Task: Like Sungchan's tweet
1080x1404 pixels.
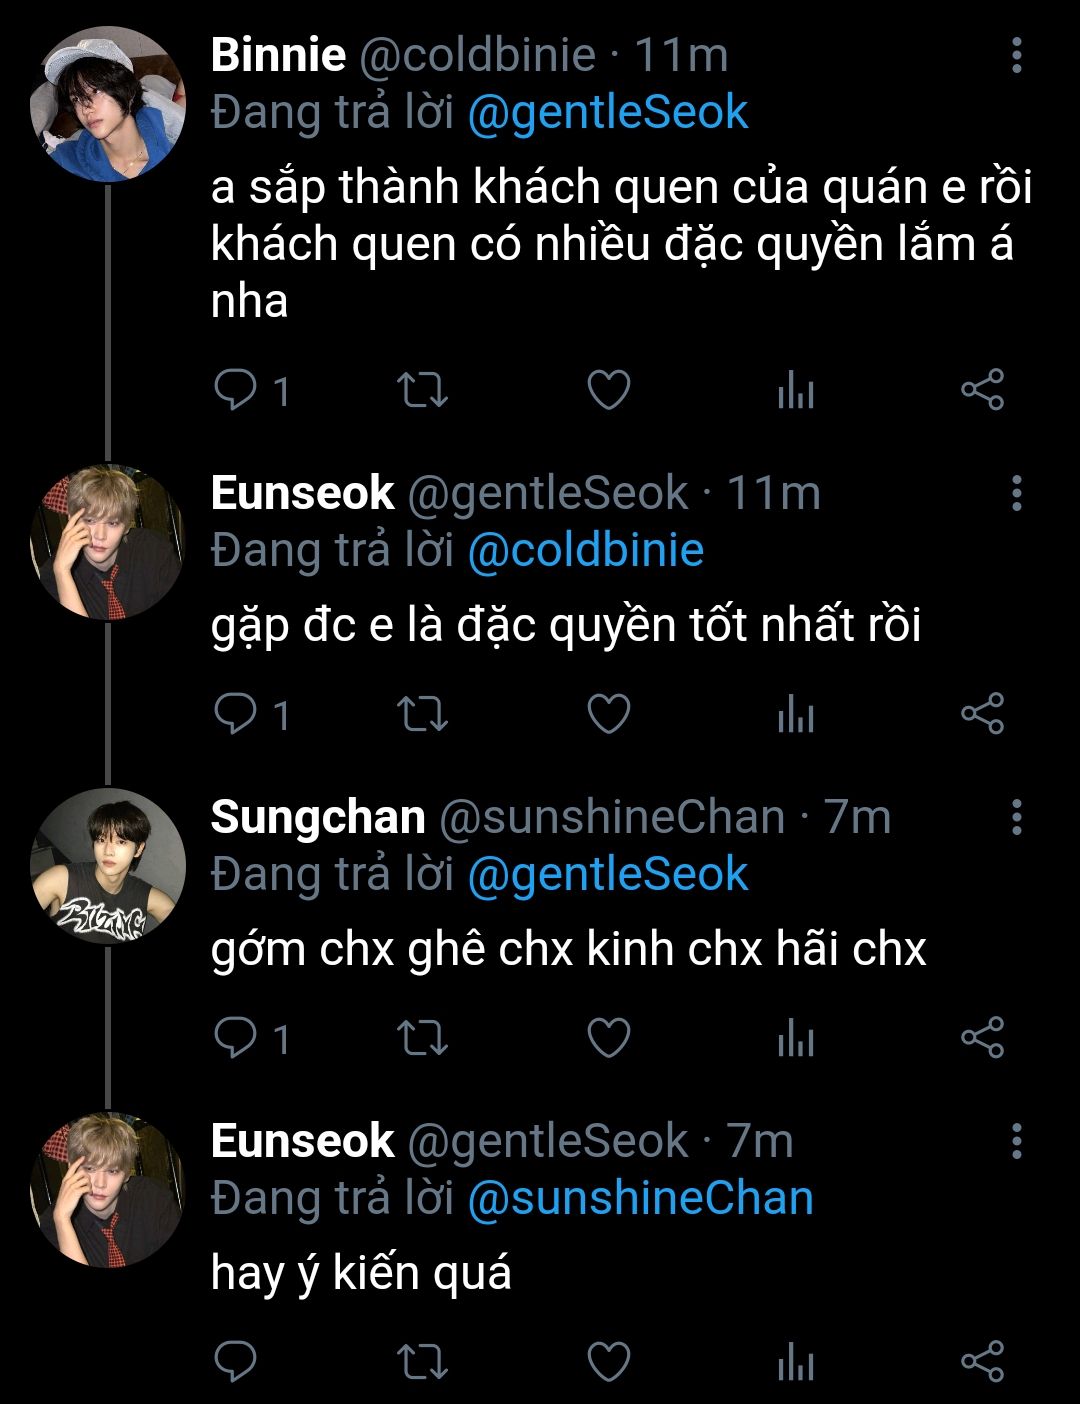Action: [608, 1038]
